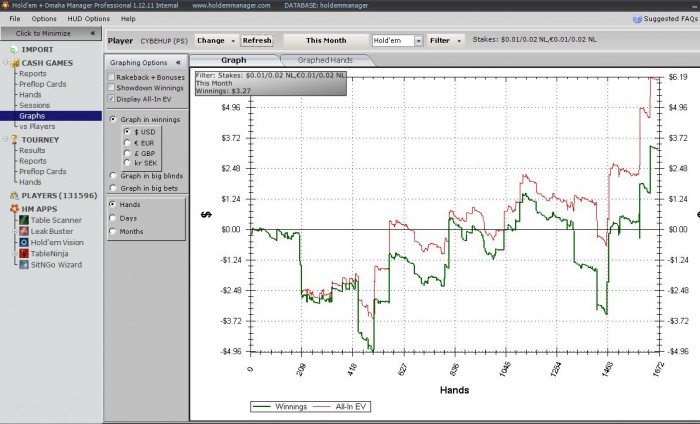Click the Import icon in sidebar

click(14, 50)
